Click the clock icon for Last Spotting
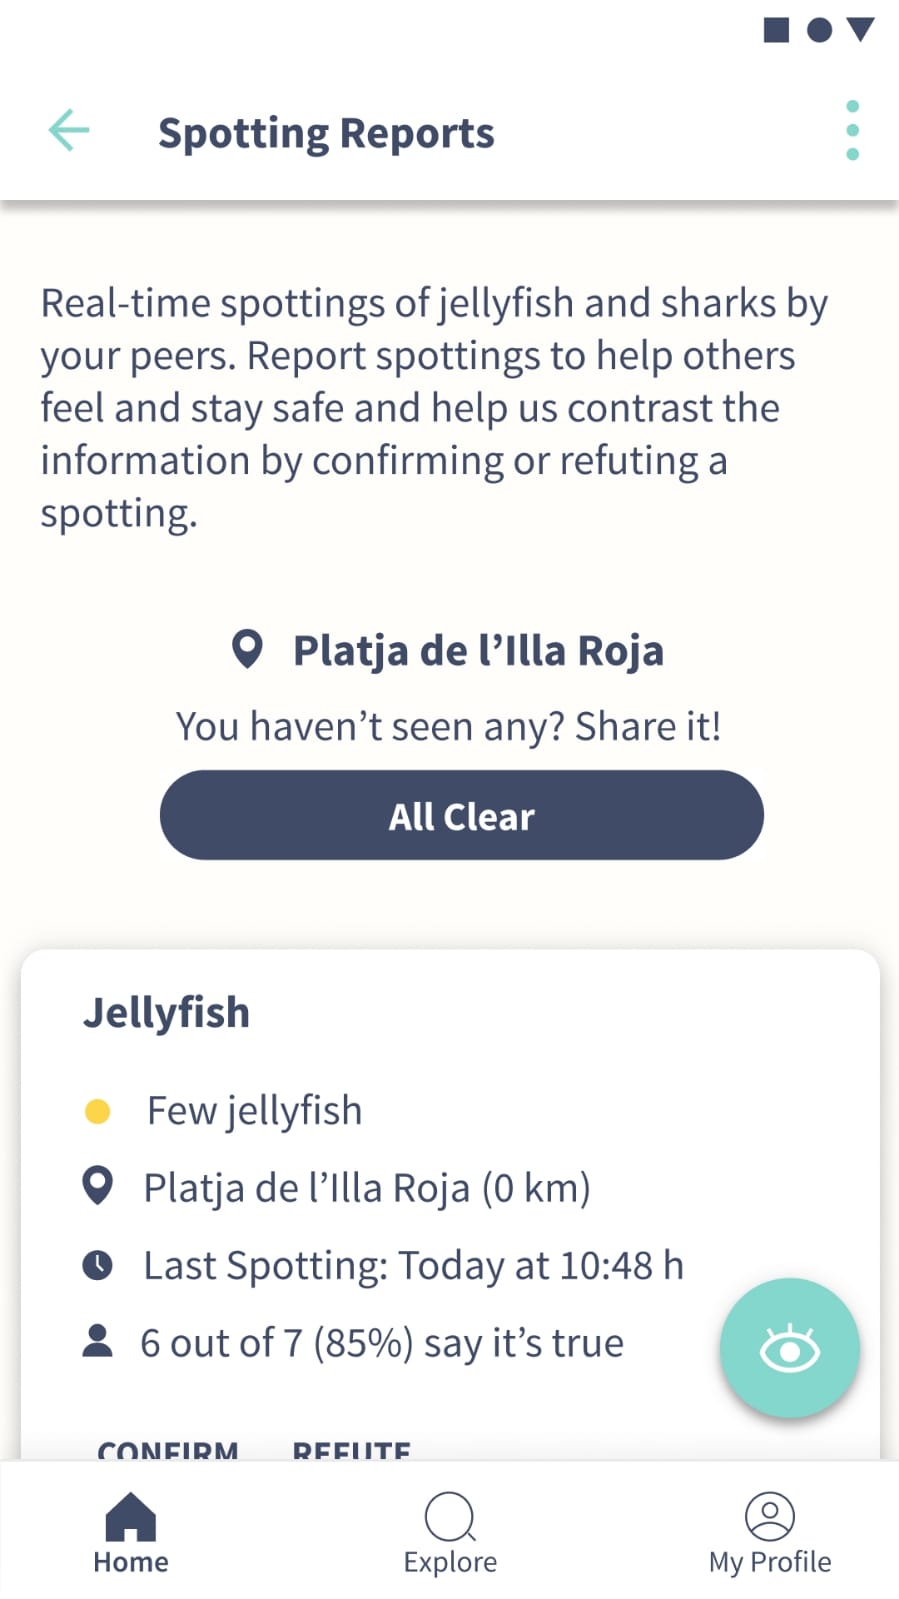The height and width of the screenshot is (1599, 899). (97, 1265)
